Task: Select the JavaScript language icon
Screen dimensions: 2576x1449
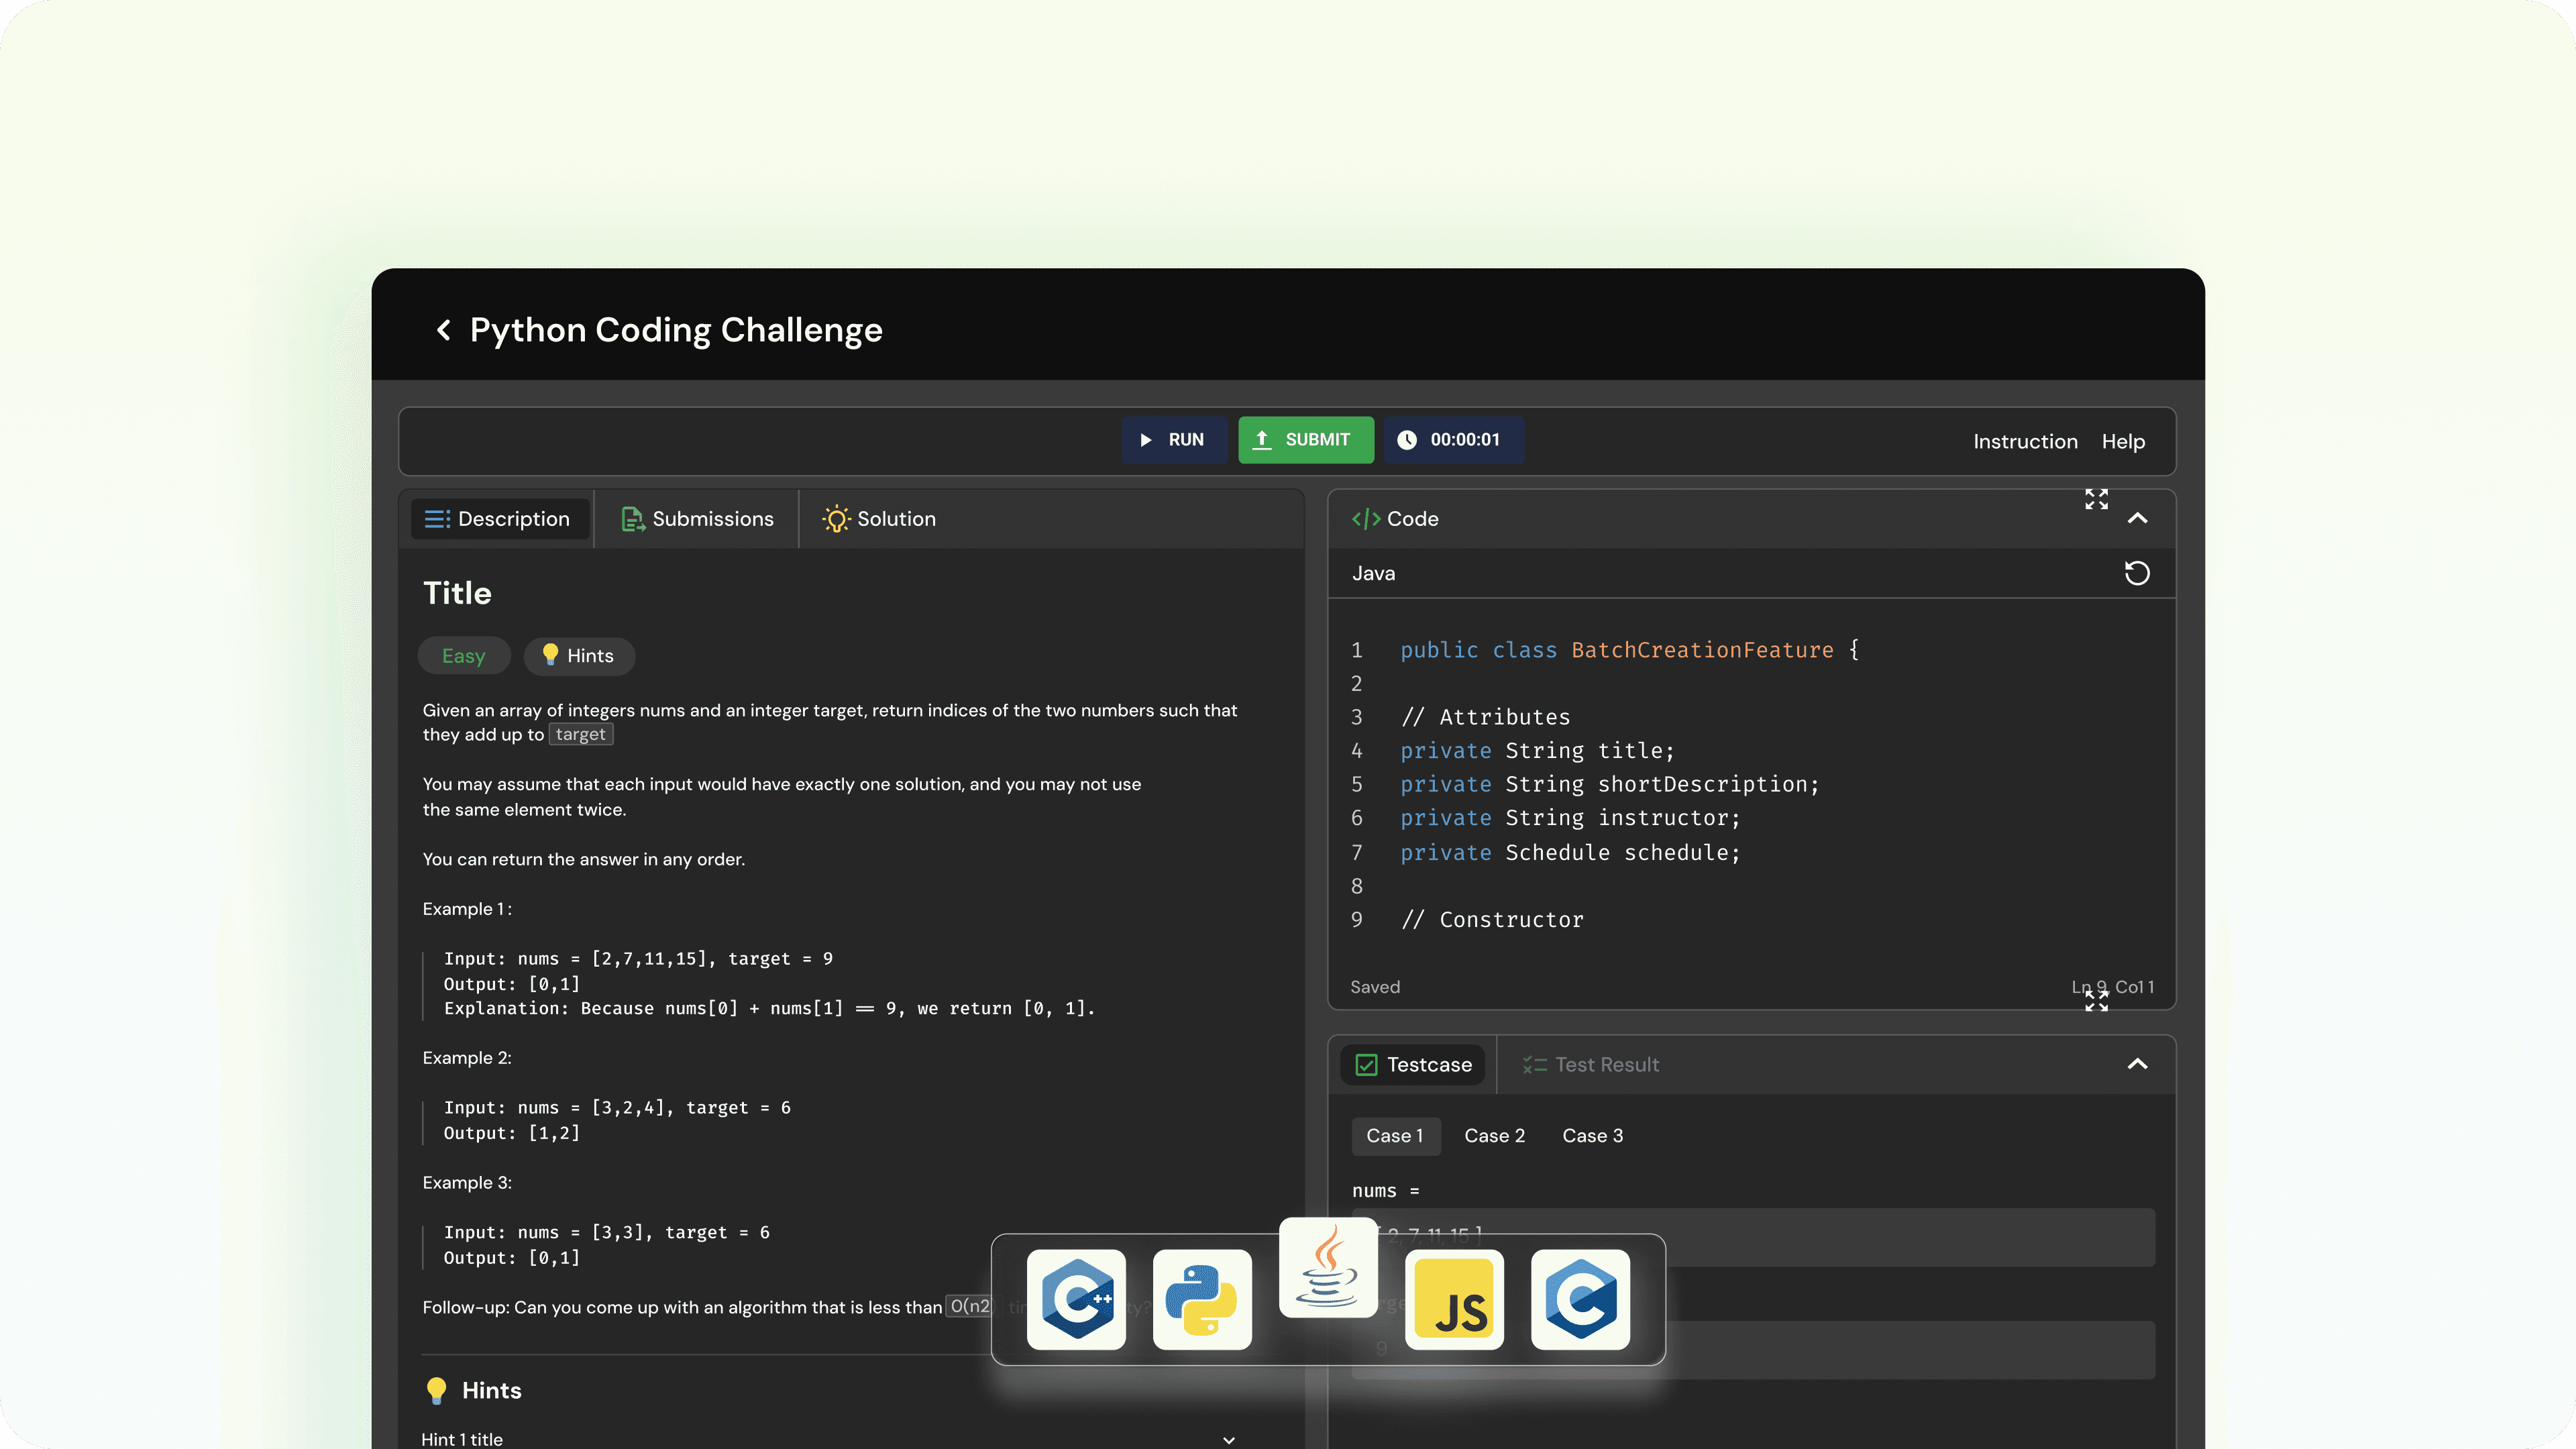Action: click(x=1454, y=1299)
